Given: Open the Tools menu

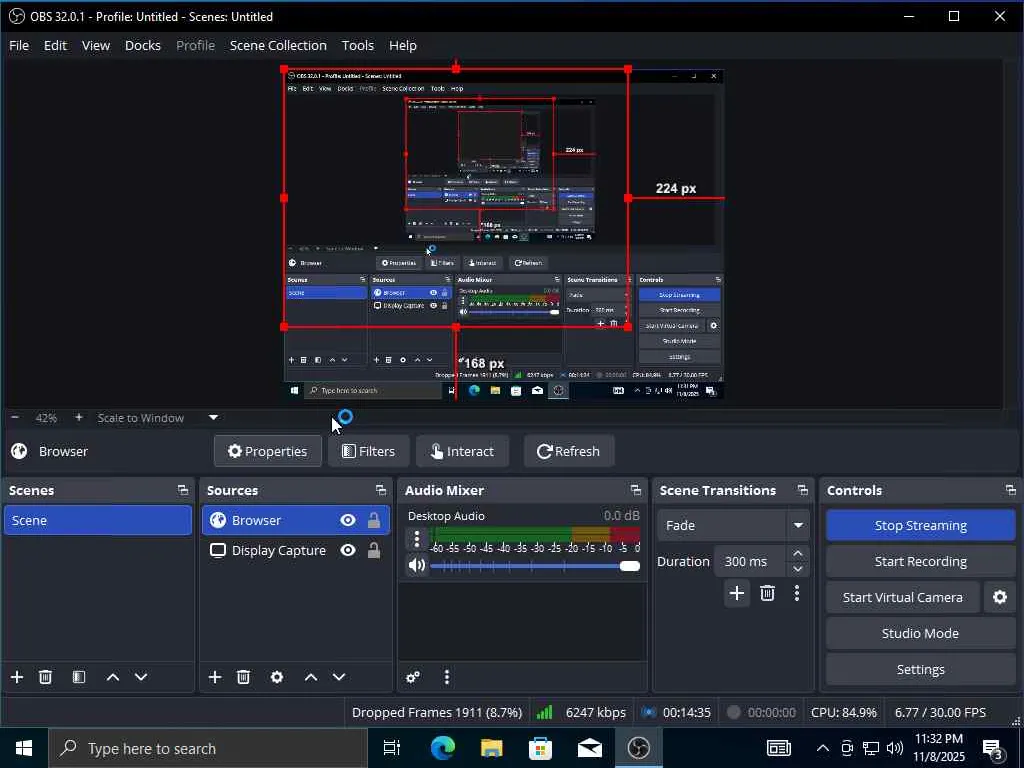Looking at the screenshot, I should [358, 46].
